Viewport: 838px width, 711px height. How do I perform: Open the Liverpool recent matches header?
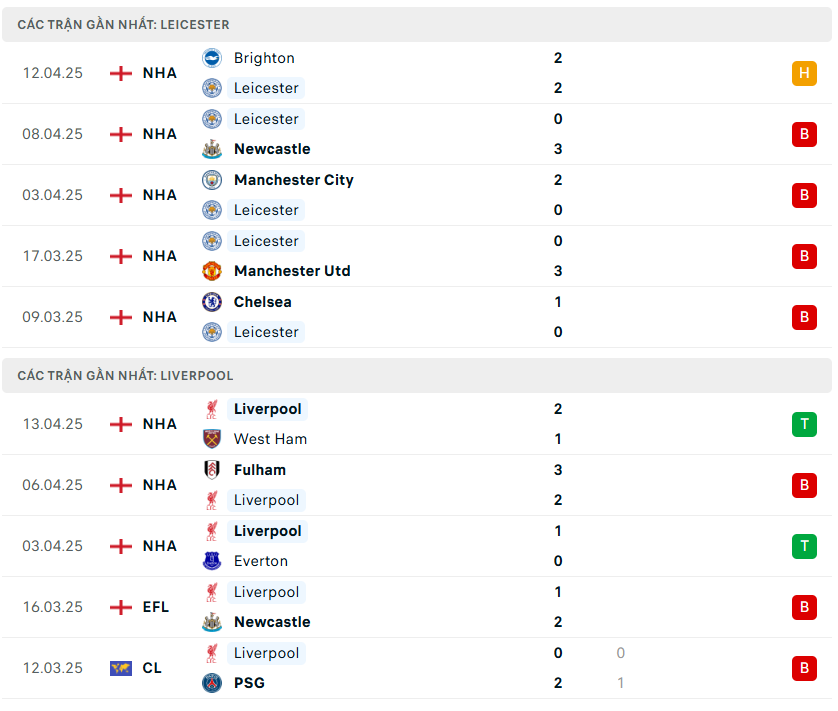(125, 375)
